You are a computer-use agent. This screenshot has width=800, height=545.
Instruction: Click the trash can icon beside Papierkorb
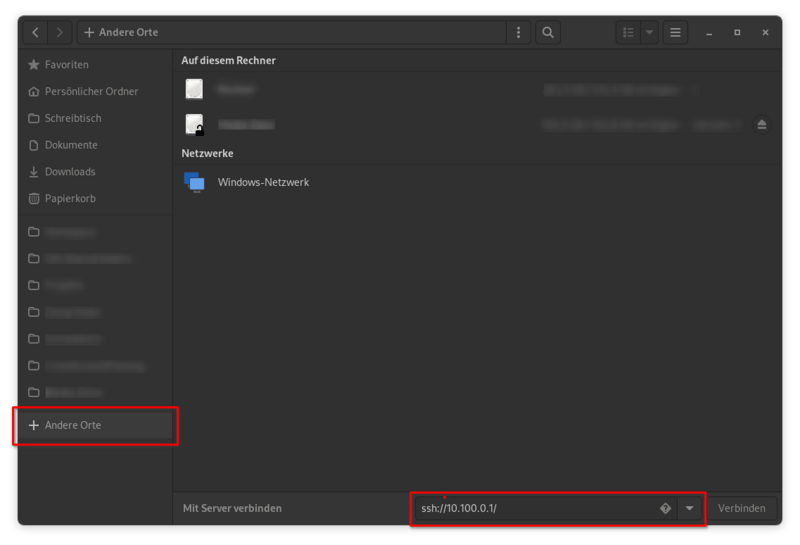pyautogui.click(x=34, y=199)
